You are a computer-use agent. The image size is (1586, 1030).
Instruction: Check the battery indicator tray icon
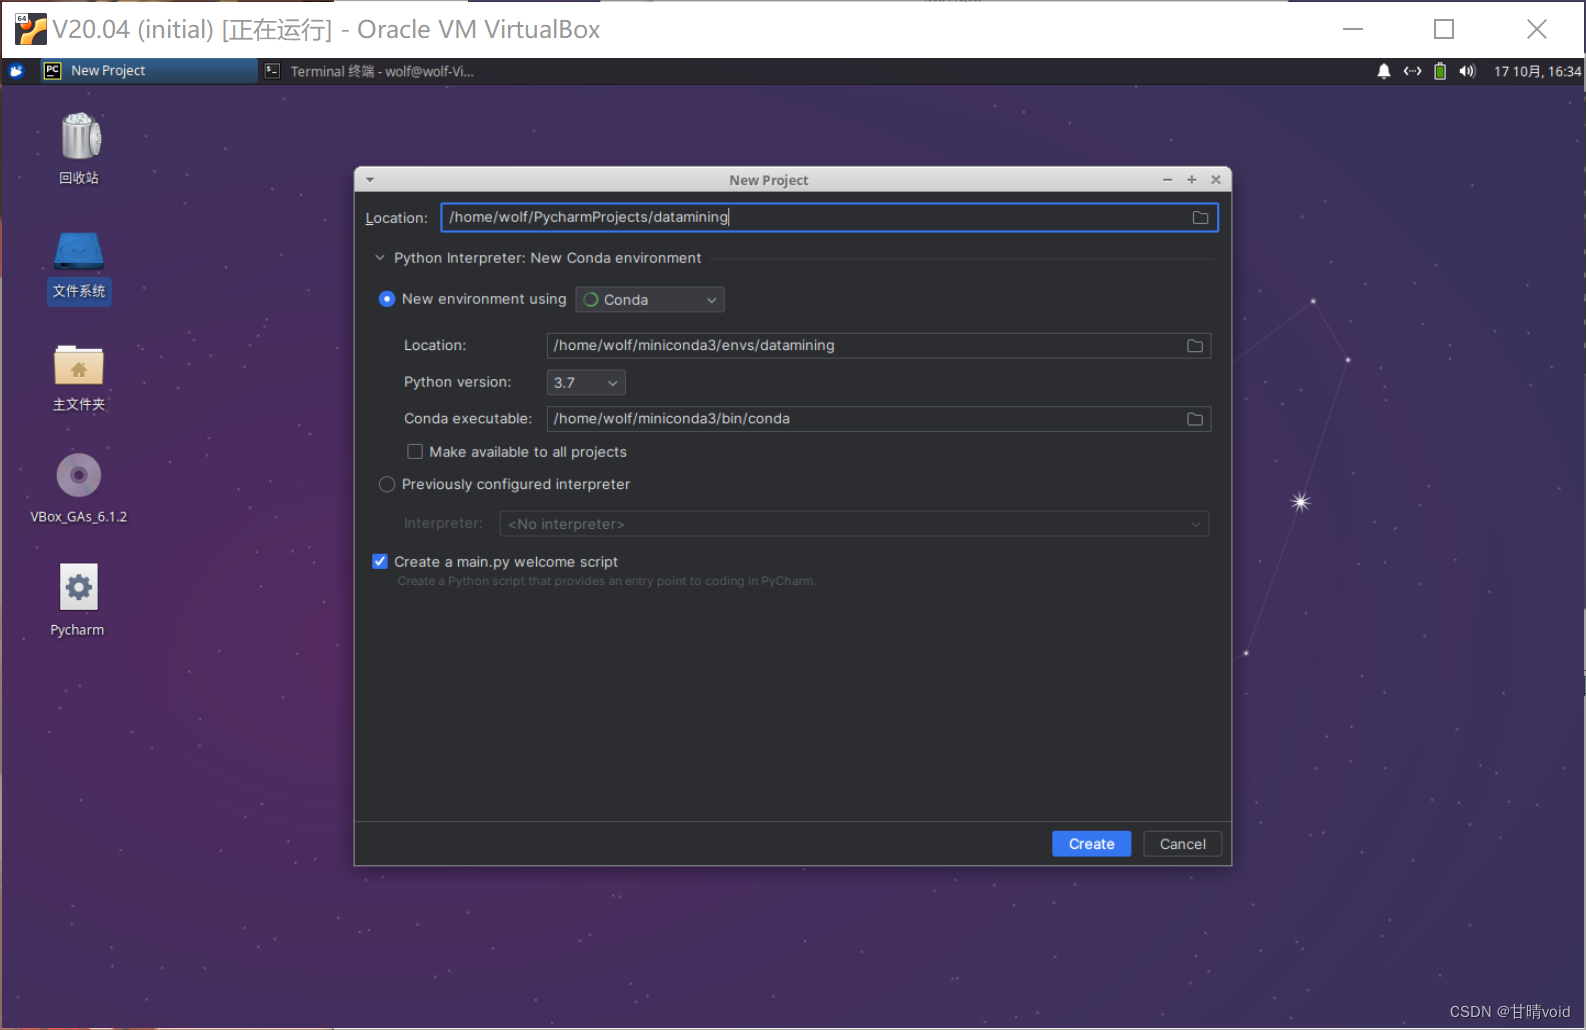(x=1440, y=71)
